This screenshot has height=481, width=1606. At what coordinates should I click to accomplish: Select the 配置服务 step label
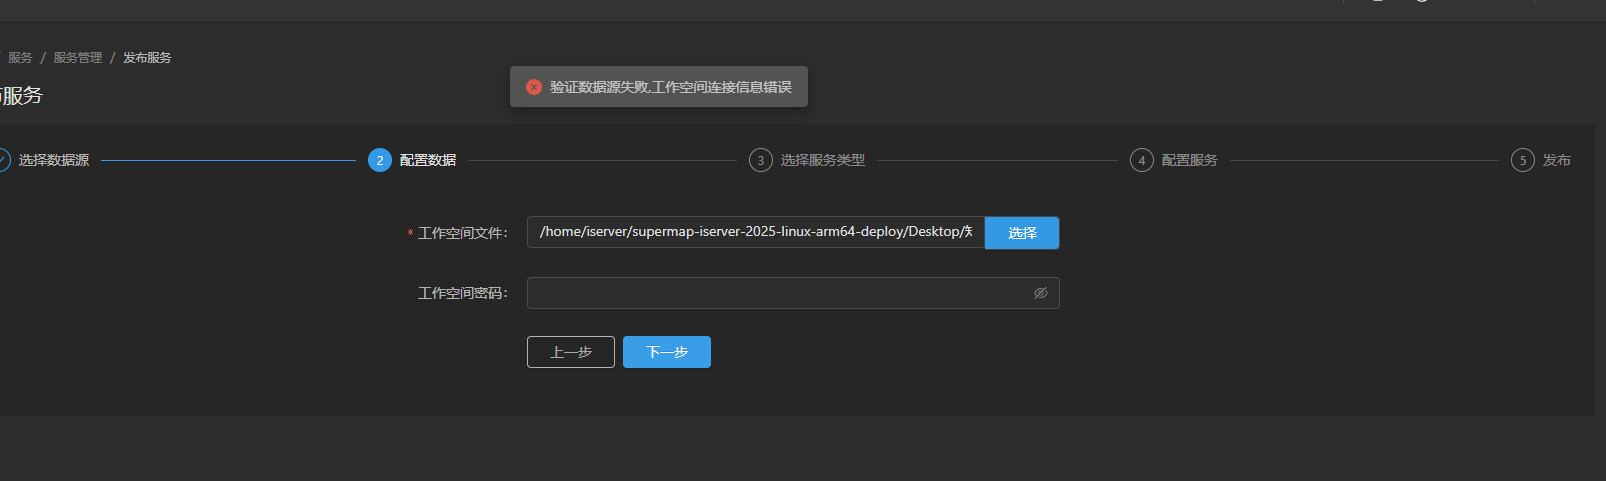pyautogui.click(x=1190, y=160)
